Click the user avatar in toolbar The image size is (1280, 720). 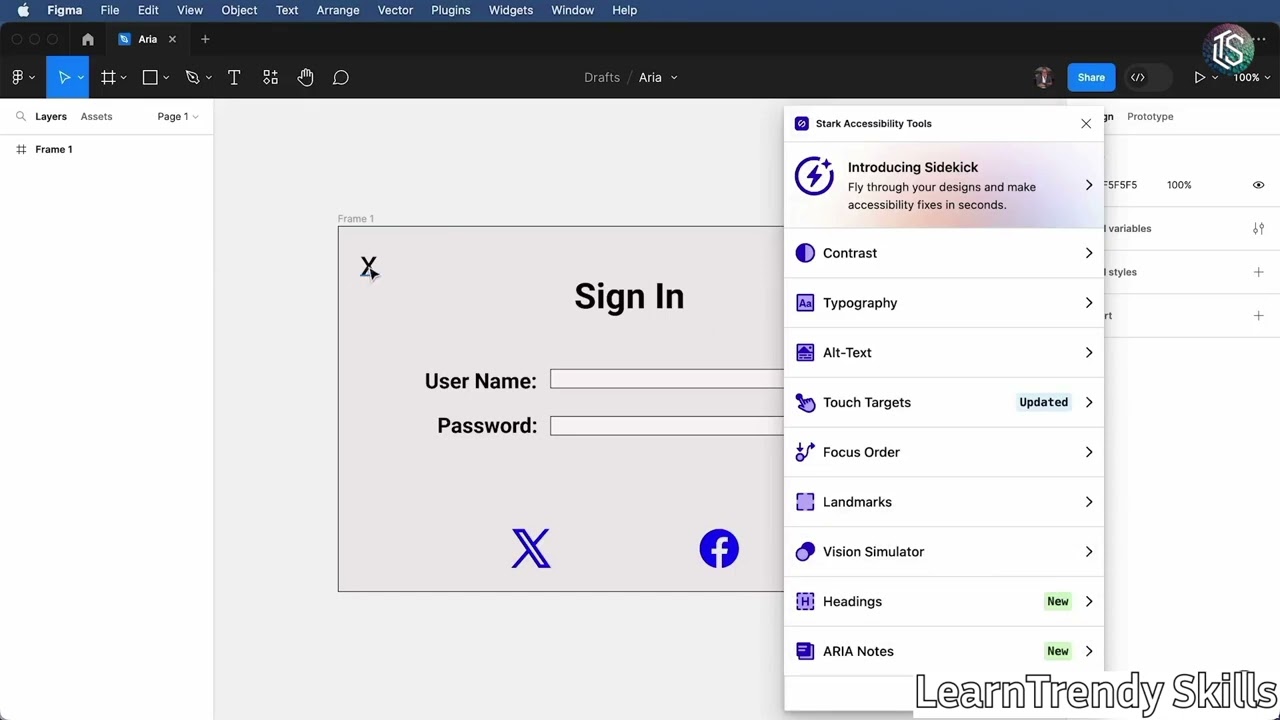[x=1044, y=77]
